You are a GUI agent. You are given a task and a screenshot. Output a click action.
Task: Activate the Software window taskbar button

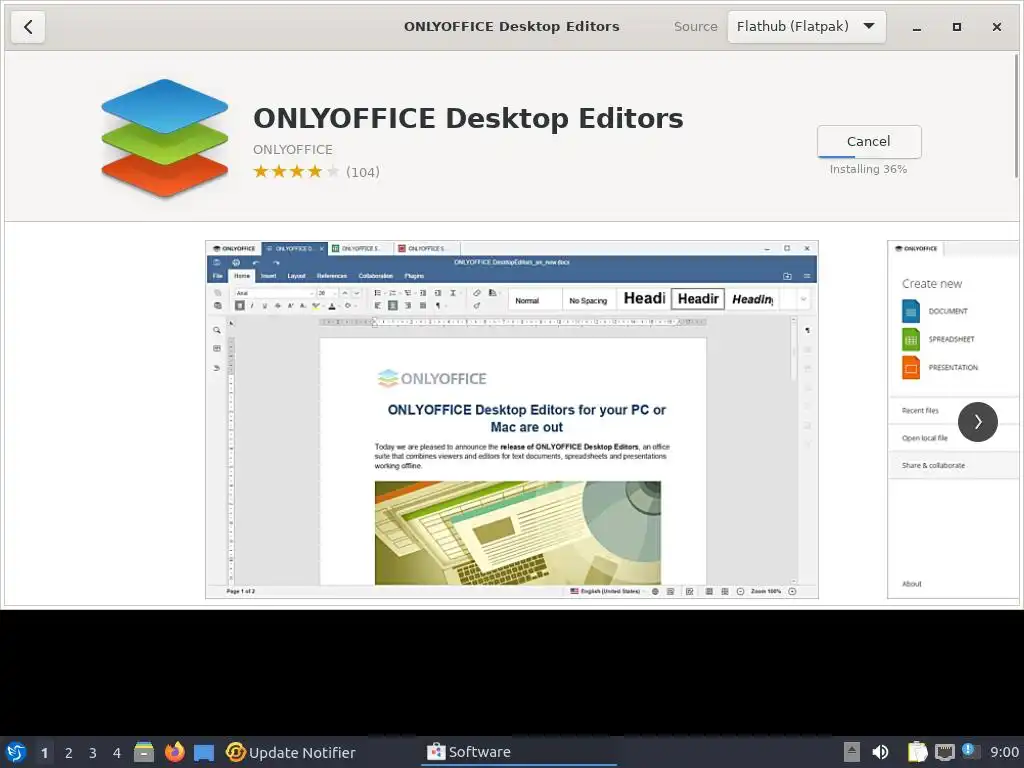tap(519, 752)
